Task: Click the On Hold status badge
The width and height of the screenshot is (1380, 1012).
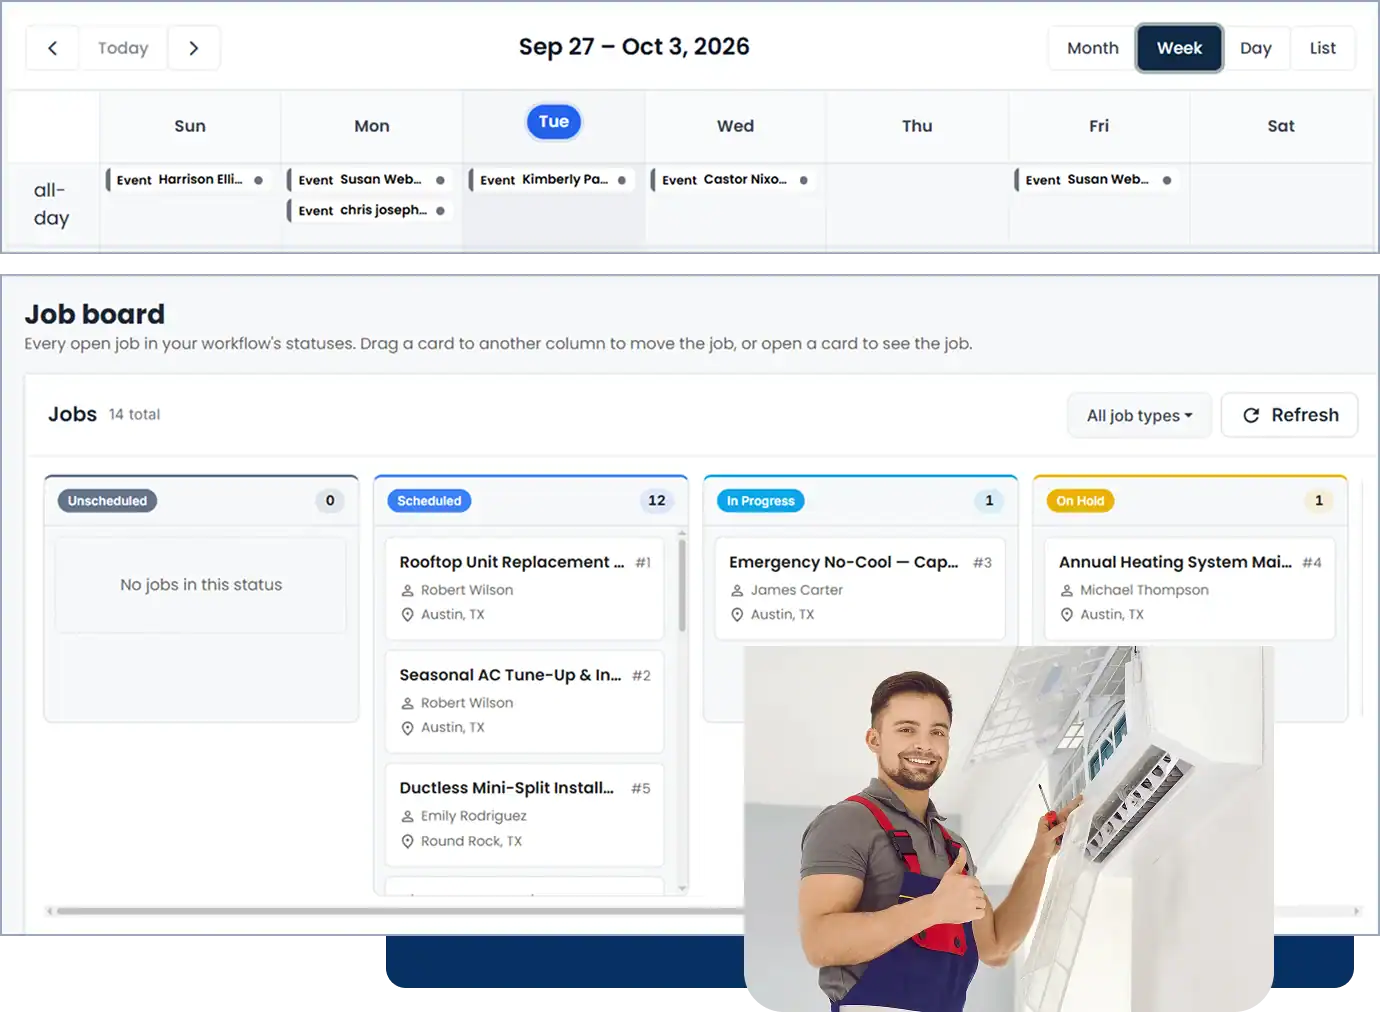Action: (1080, 501)
